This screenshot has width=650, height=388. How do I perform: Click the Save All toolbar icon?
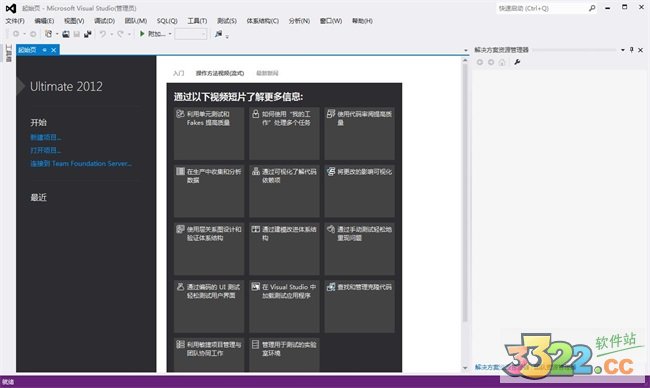[x=87, y=34]
